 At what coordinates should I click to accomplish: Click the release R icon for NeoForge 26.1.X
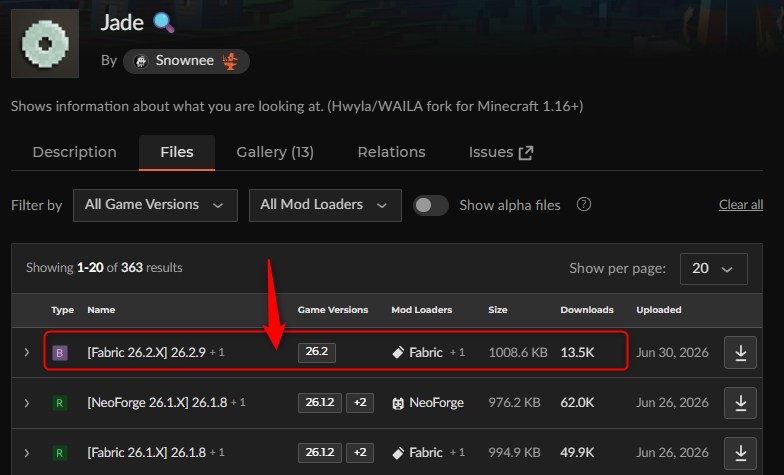60,403
